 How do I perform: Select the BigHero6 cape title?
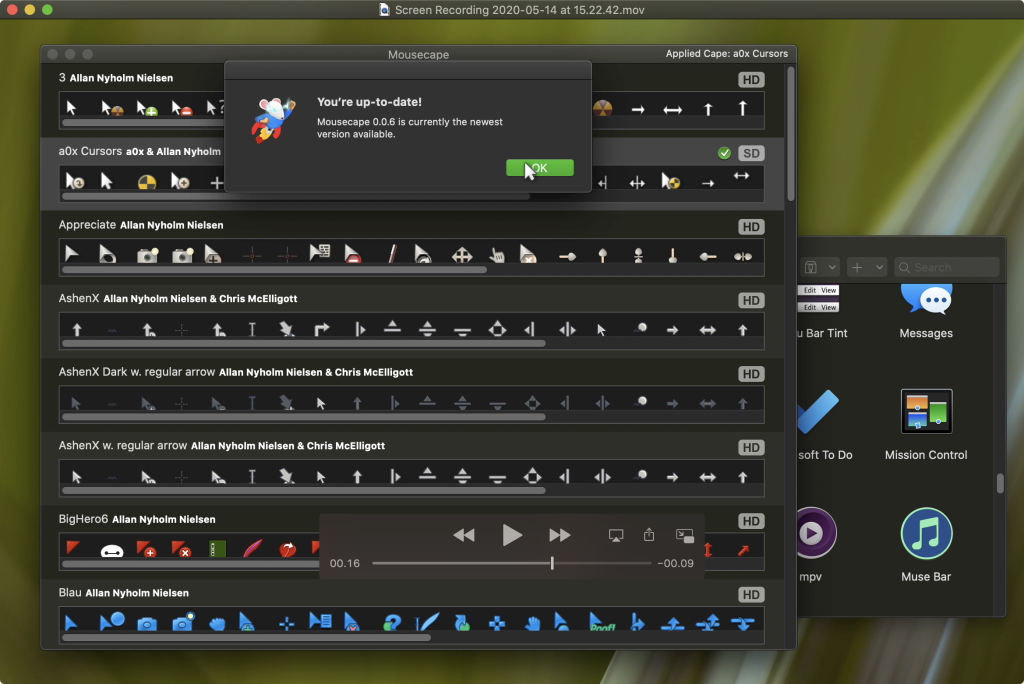(x=84, y=519)
